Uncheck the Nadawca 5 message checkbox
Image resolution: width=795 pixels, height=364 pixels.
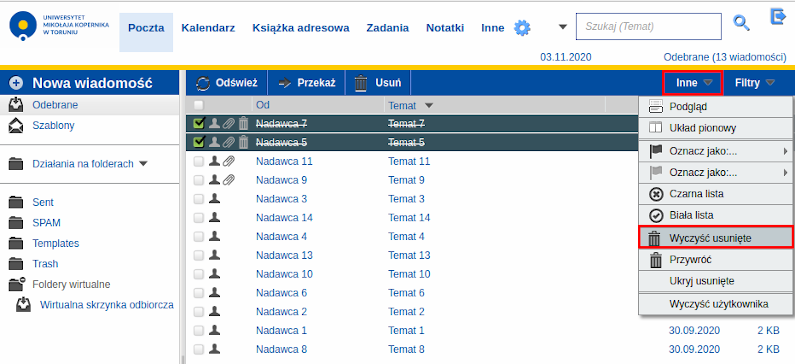199,142
